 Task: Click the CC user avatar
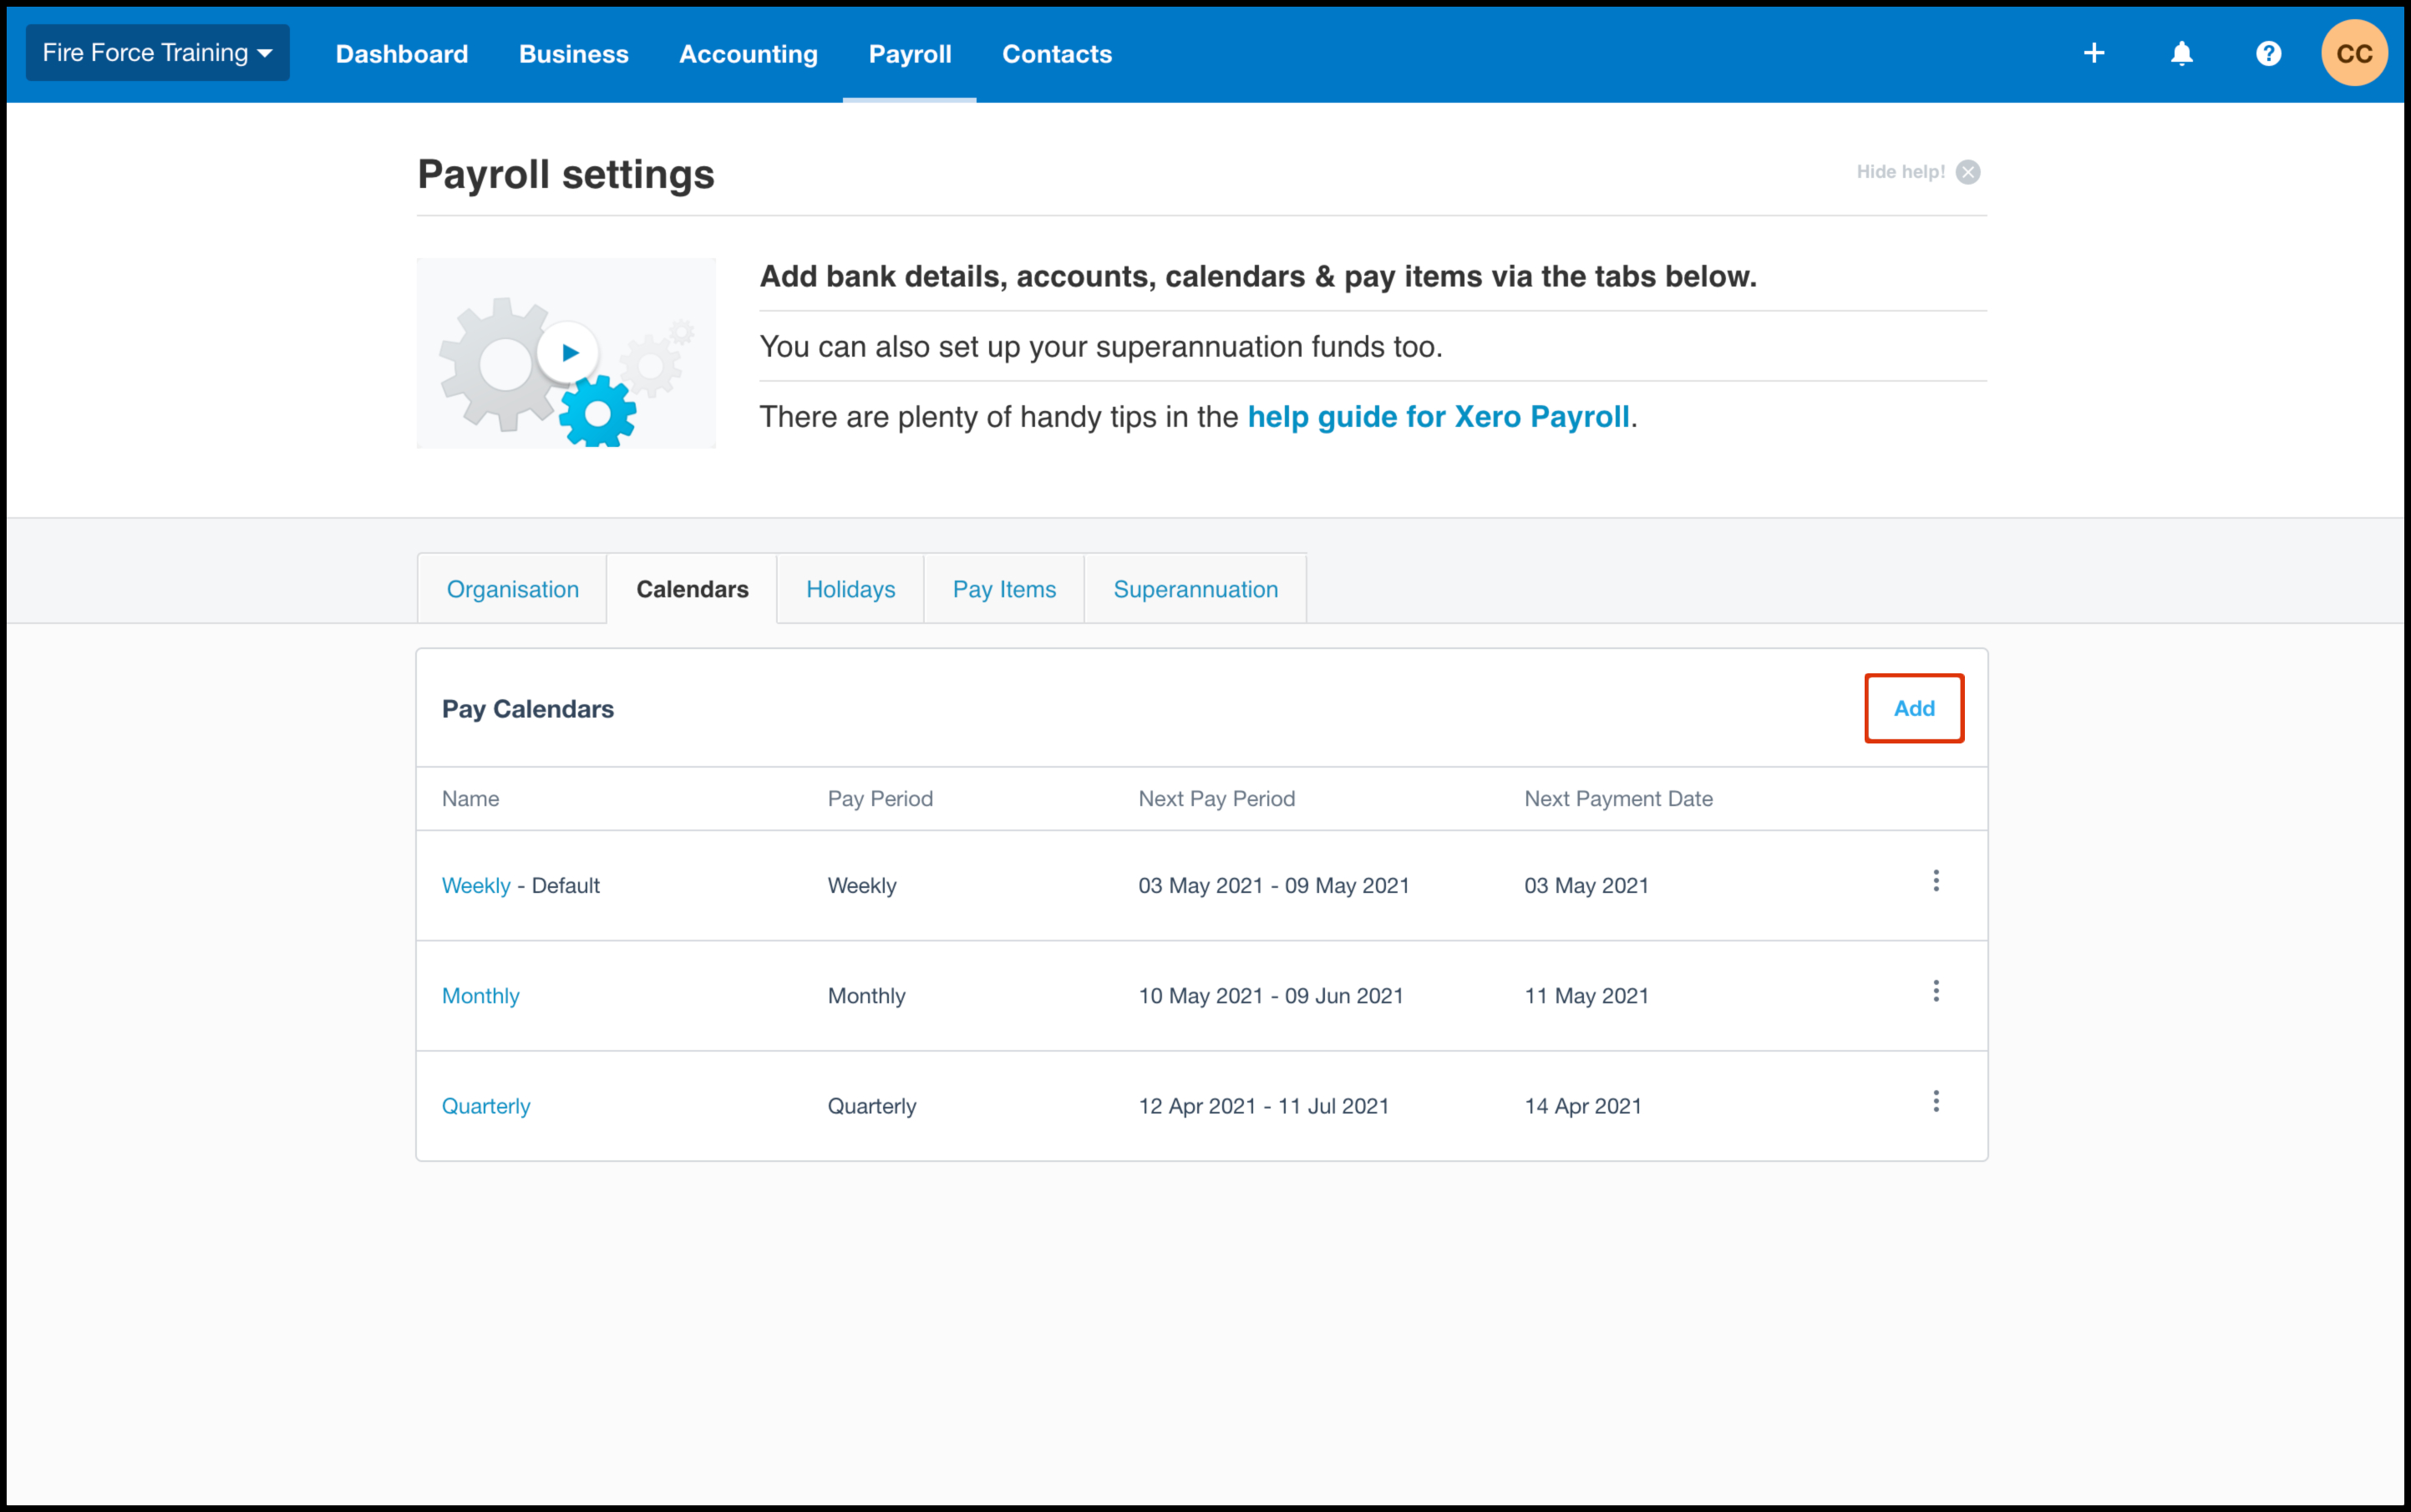click(2354, 54)
